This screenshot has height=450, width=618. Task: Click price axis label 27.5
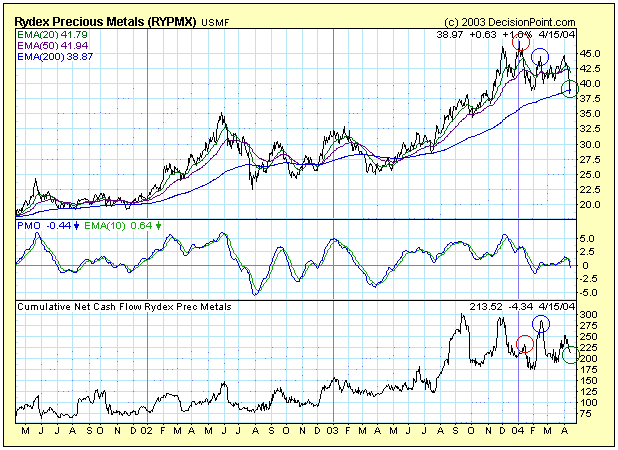click(x=590, y=160)
